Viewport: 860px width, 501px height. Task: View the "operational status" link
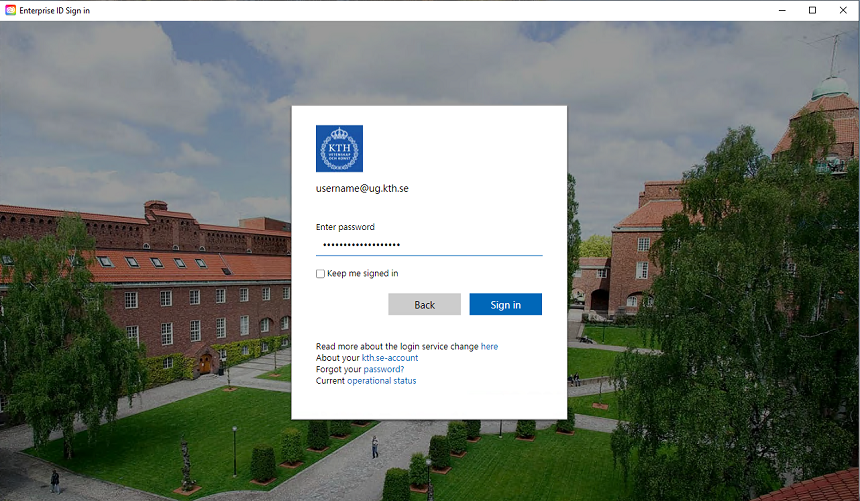381,381
